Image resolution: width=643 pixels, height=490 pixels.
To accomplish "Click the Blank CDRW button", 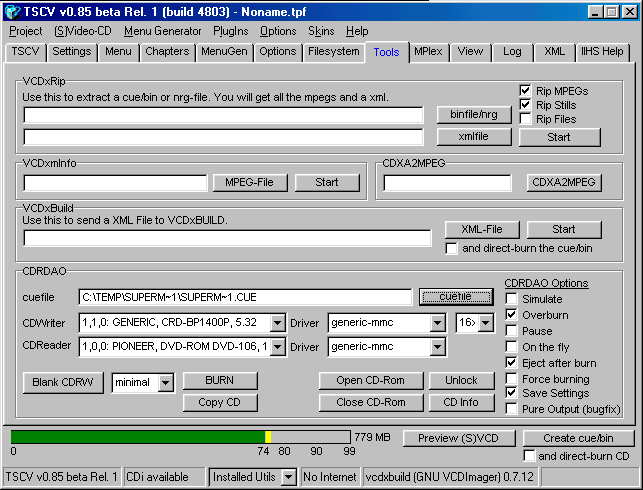I will [62, 382].
